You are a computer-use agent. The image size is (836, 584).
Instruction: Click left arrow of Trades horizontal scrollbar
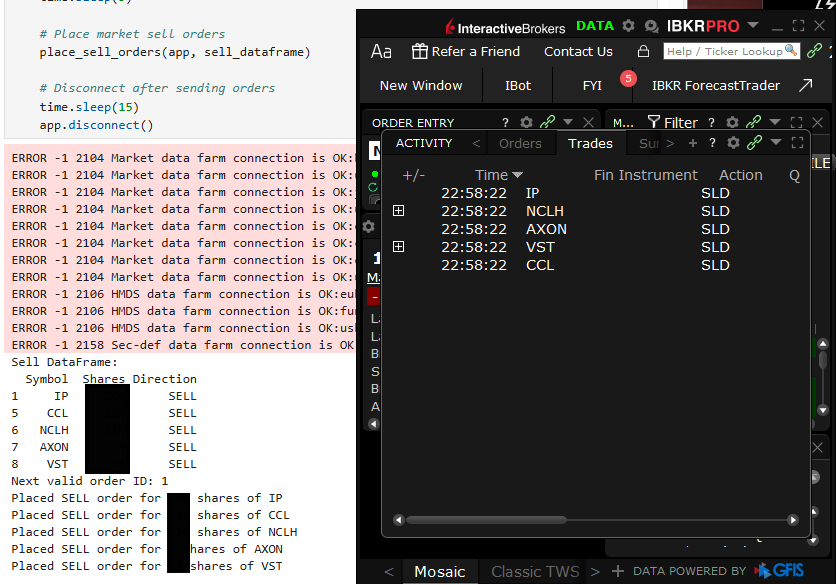tap(398, 519)
